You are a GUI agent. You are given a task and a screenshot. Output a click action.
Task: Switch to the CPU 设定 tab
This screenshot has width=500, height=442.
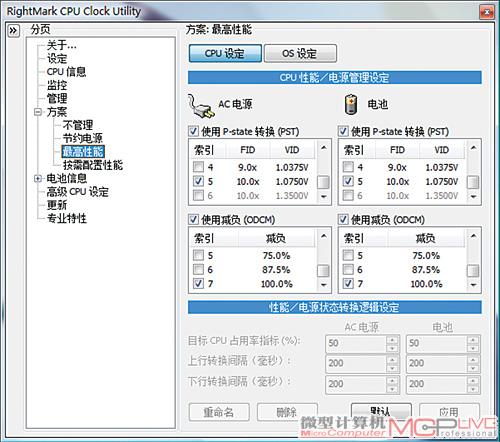coord(225,53)
